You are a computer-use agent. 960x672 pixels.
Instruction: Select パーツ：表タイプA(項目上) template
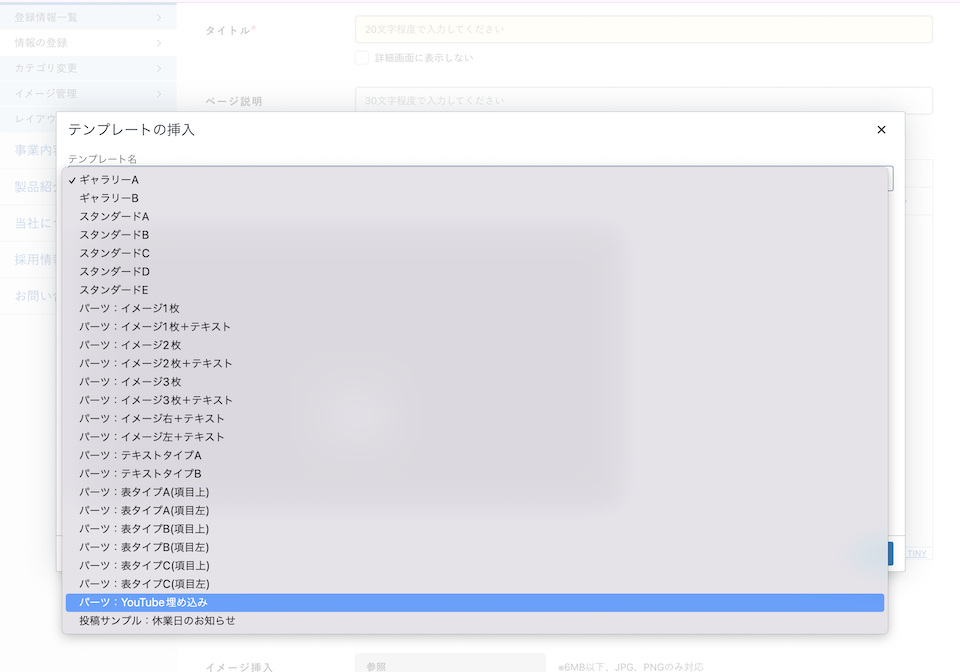tap(145, 492)
